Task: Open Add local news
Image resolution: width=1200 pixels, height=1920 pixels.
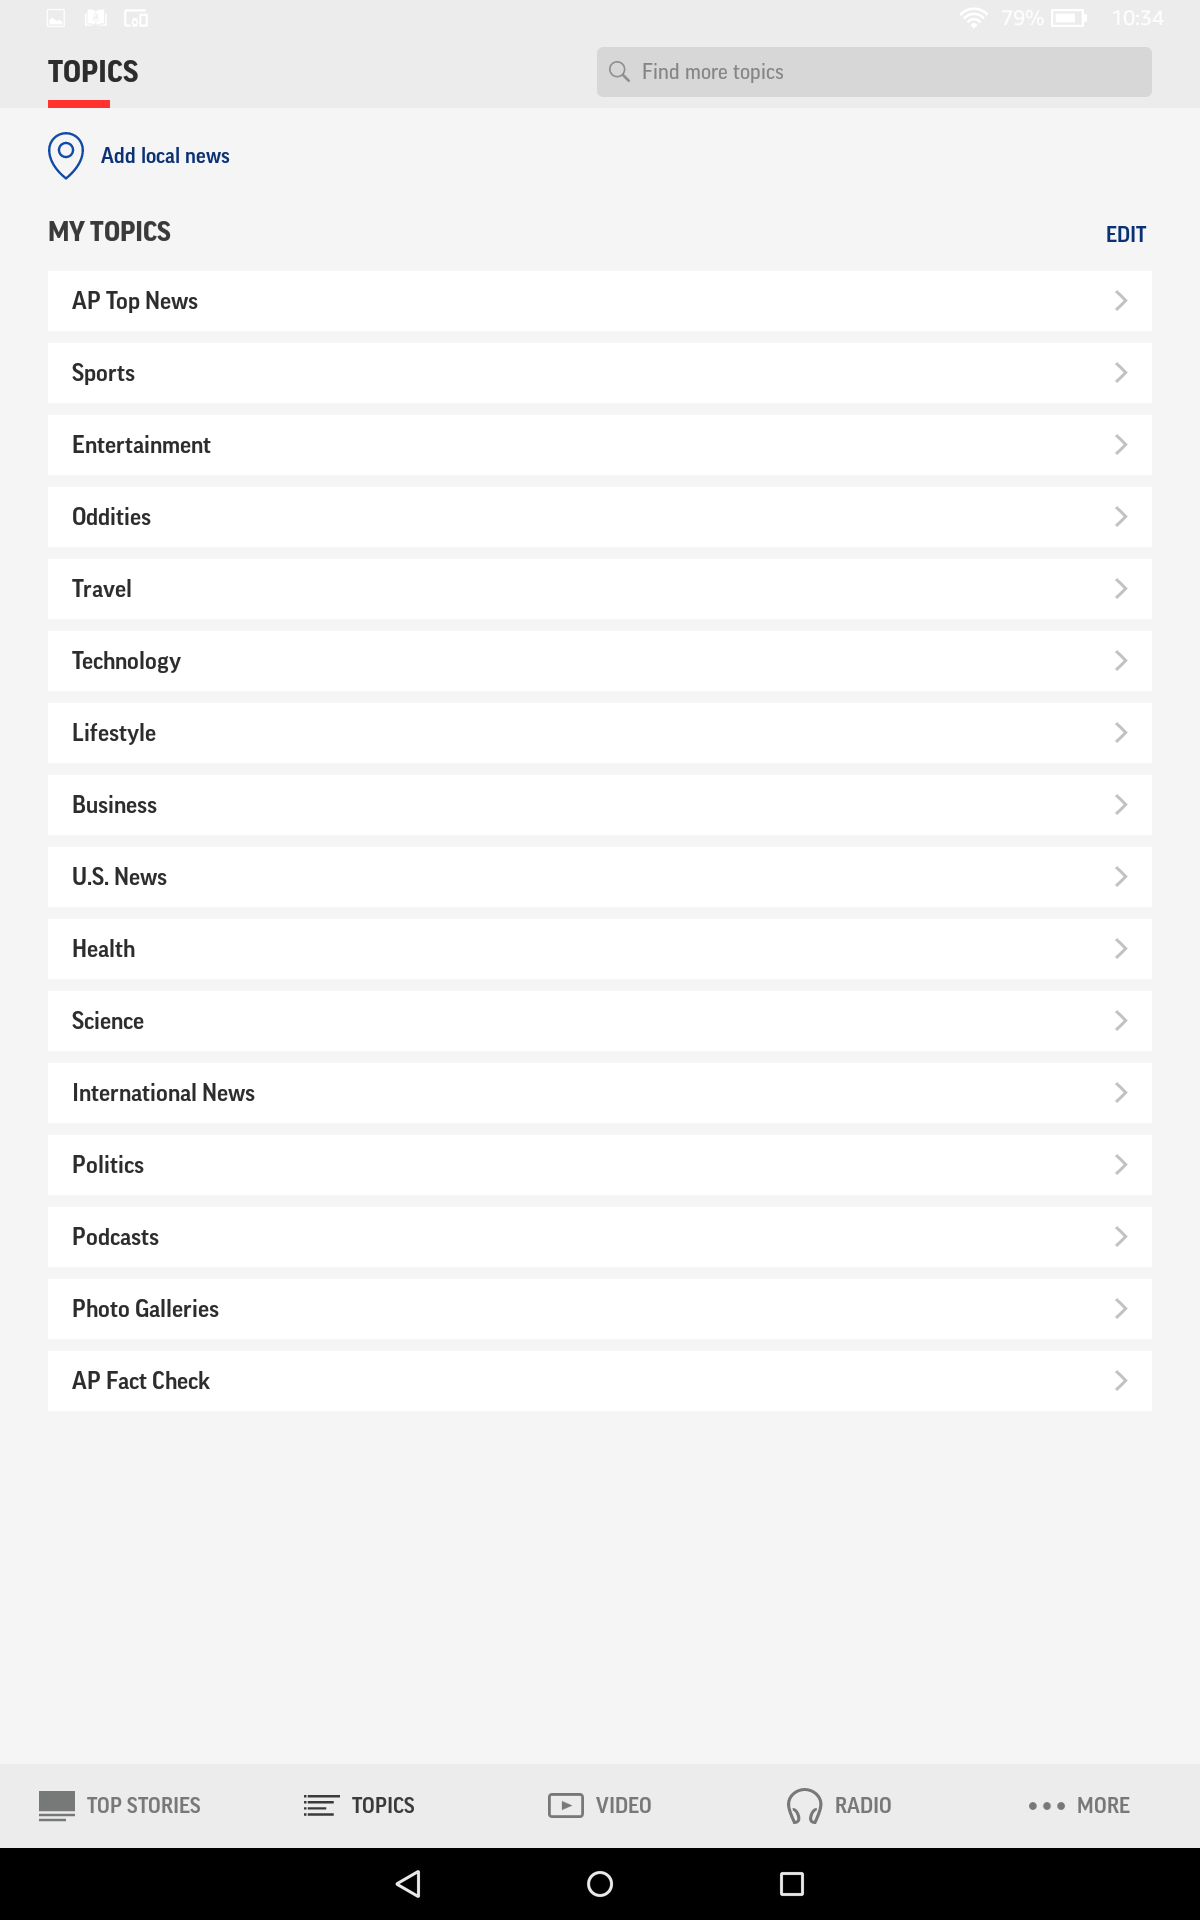Action: (164, 155)
